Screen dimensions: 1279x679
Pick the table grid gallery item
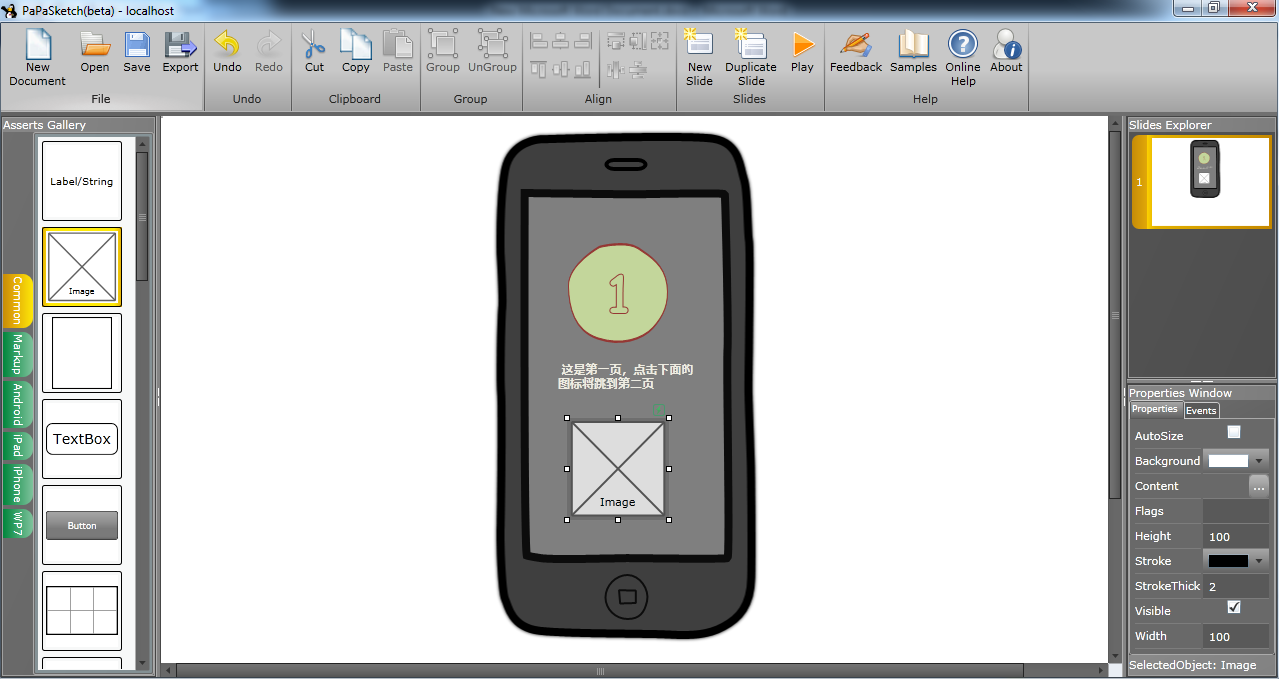click(x=82, y=611)
